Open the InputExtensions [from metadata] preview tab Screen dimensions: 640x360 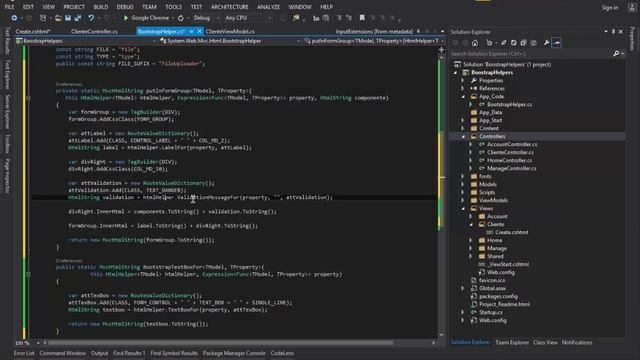pyautogui.click(x=374, y=31)
